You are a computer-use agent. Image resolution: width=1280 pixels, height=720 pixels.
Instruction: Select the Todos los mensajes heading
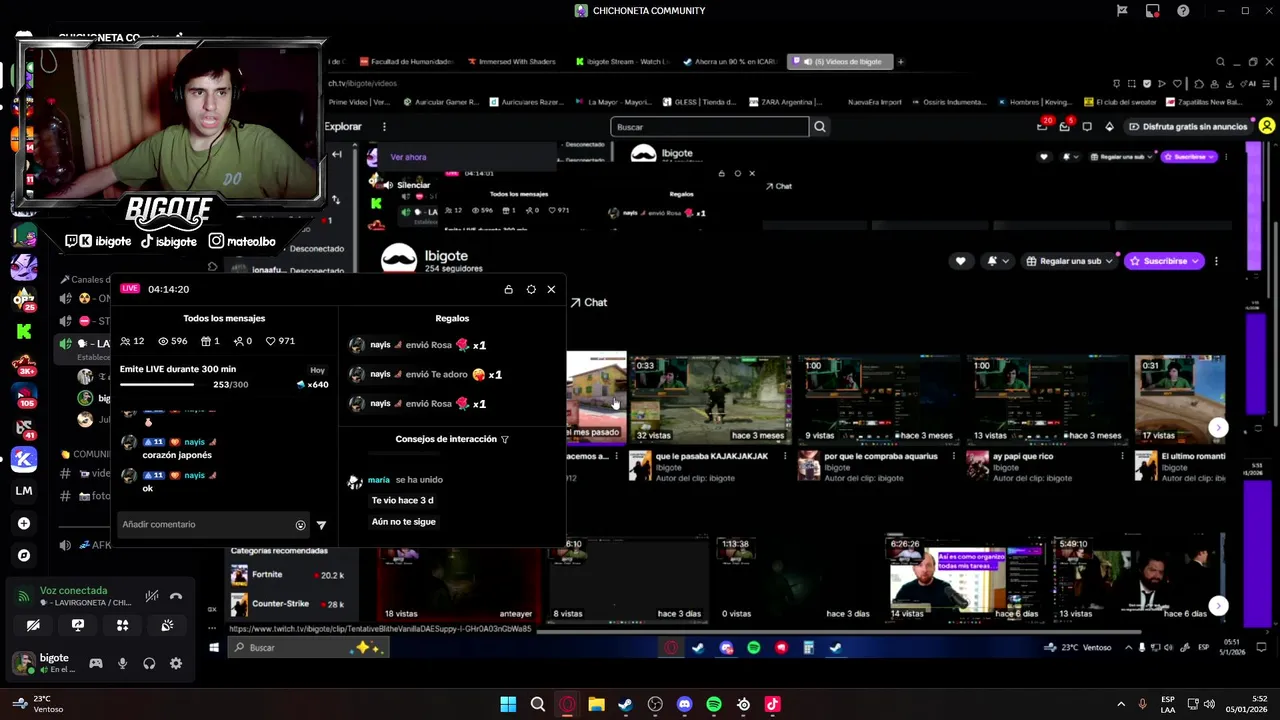224,318
